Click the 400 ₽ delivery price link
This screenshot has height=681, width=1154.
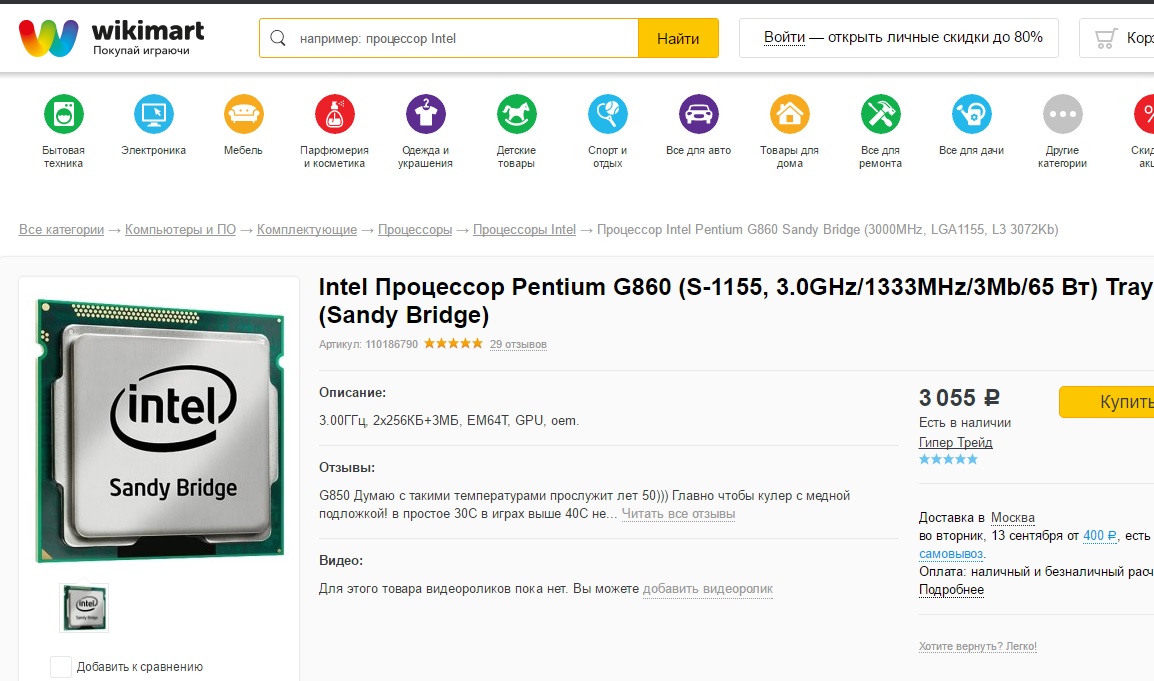coord(1100,536)
